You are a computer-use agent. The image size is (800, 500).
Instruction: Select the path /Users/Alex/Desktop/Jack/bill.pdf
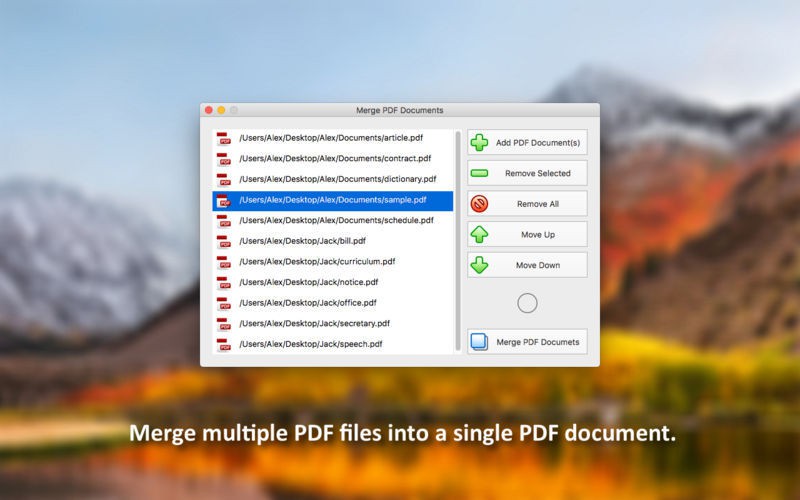pos(303,241)
